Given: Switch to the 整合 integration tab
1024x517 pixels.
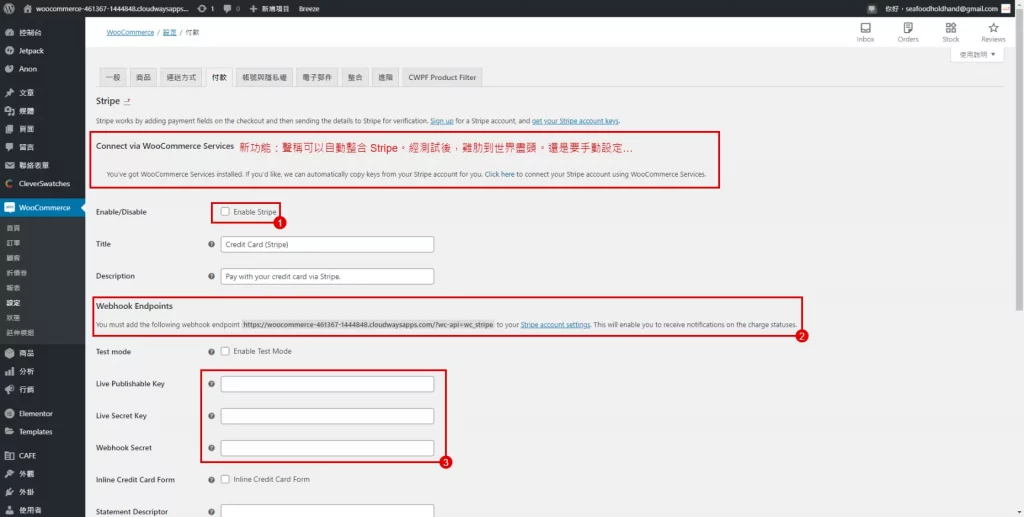Looking at the screenshot, I should [355, 77].
